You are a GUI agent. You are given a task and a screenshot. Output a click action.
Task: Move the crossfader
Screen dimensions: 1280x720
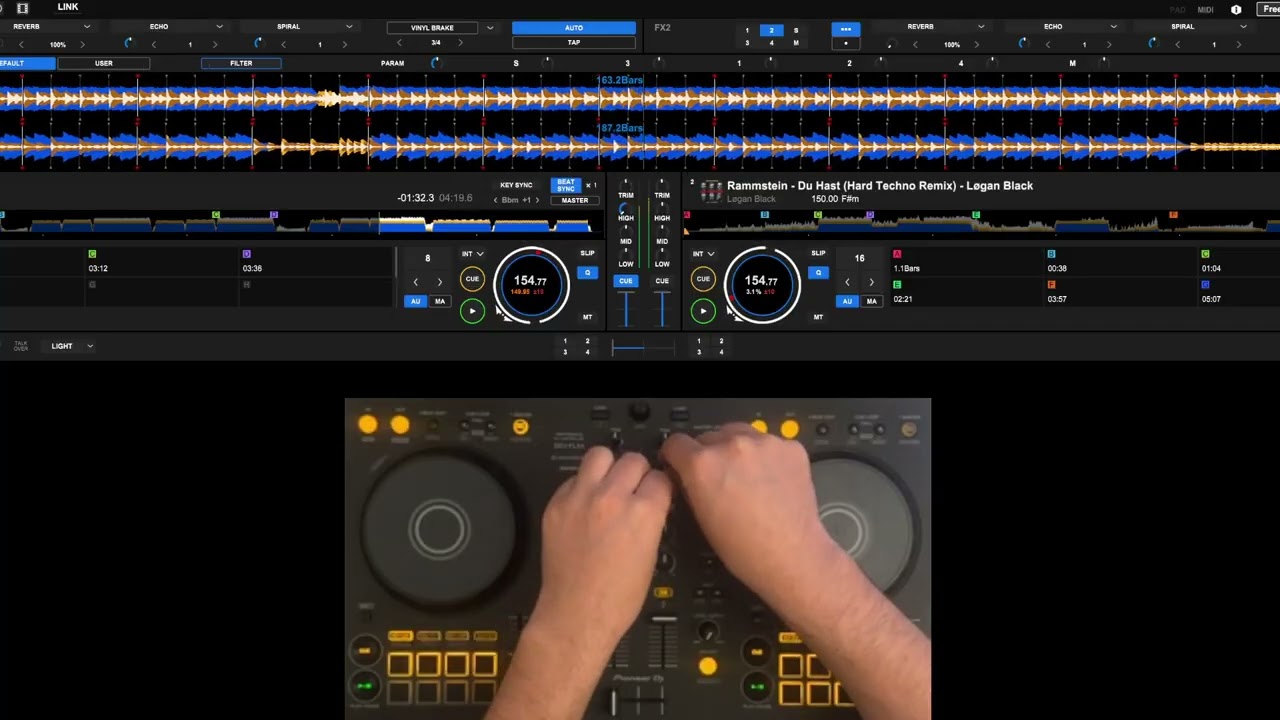(x=642, y=347)
